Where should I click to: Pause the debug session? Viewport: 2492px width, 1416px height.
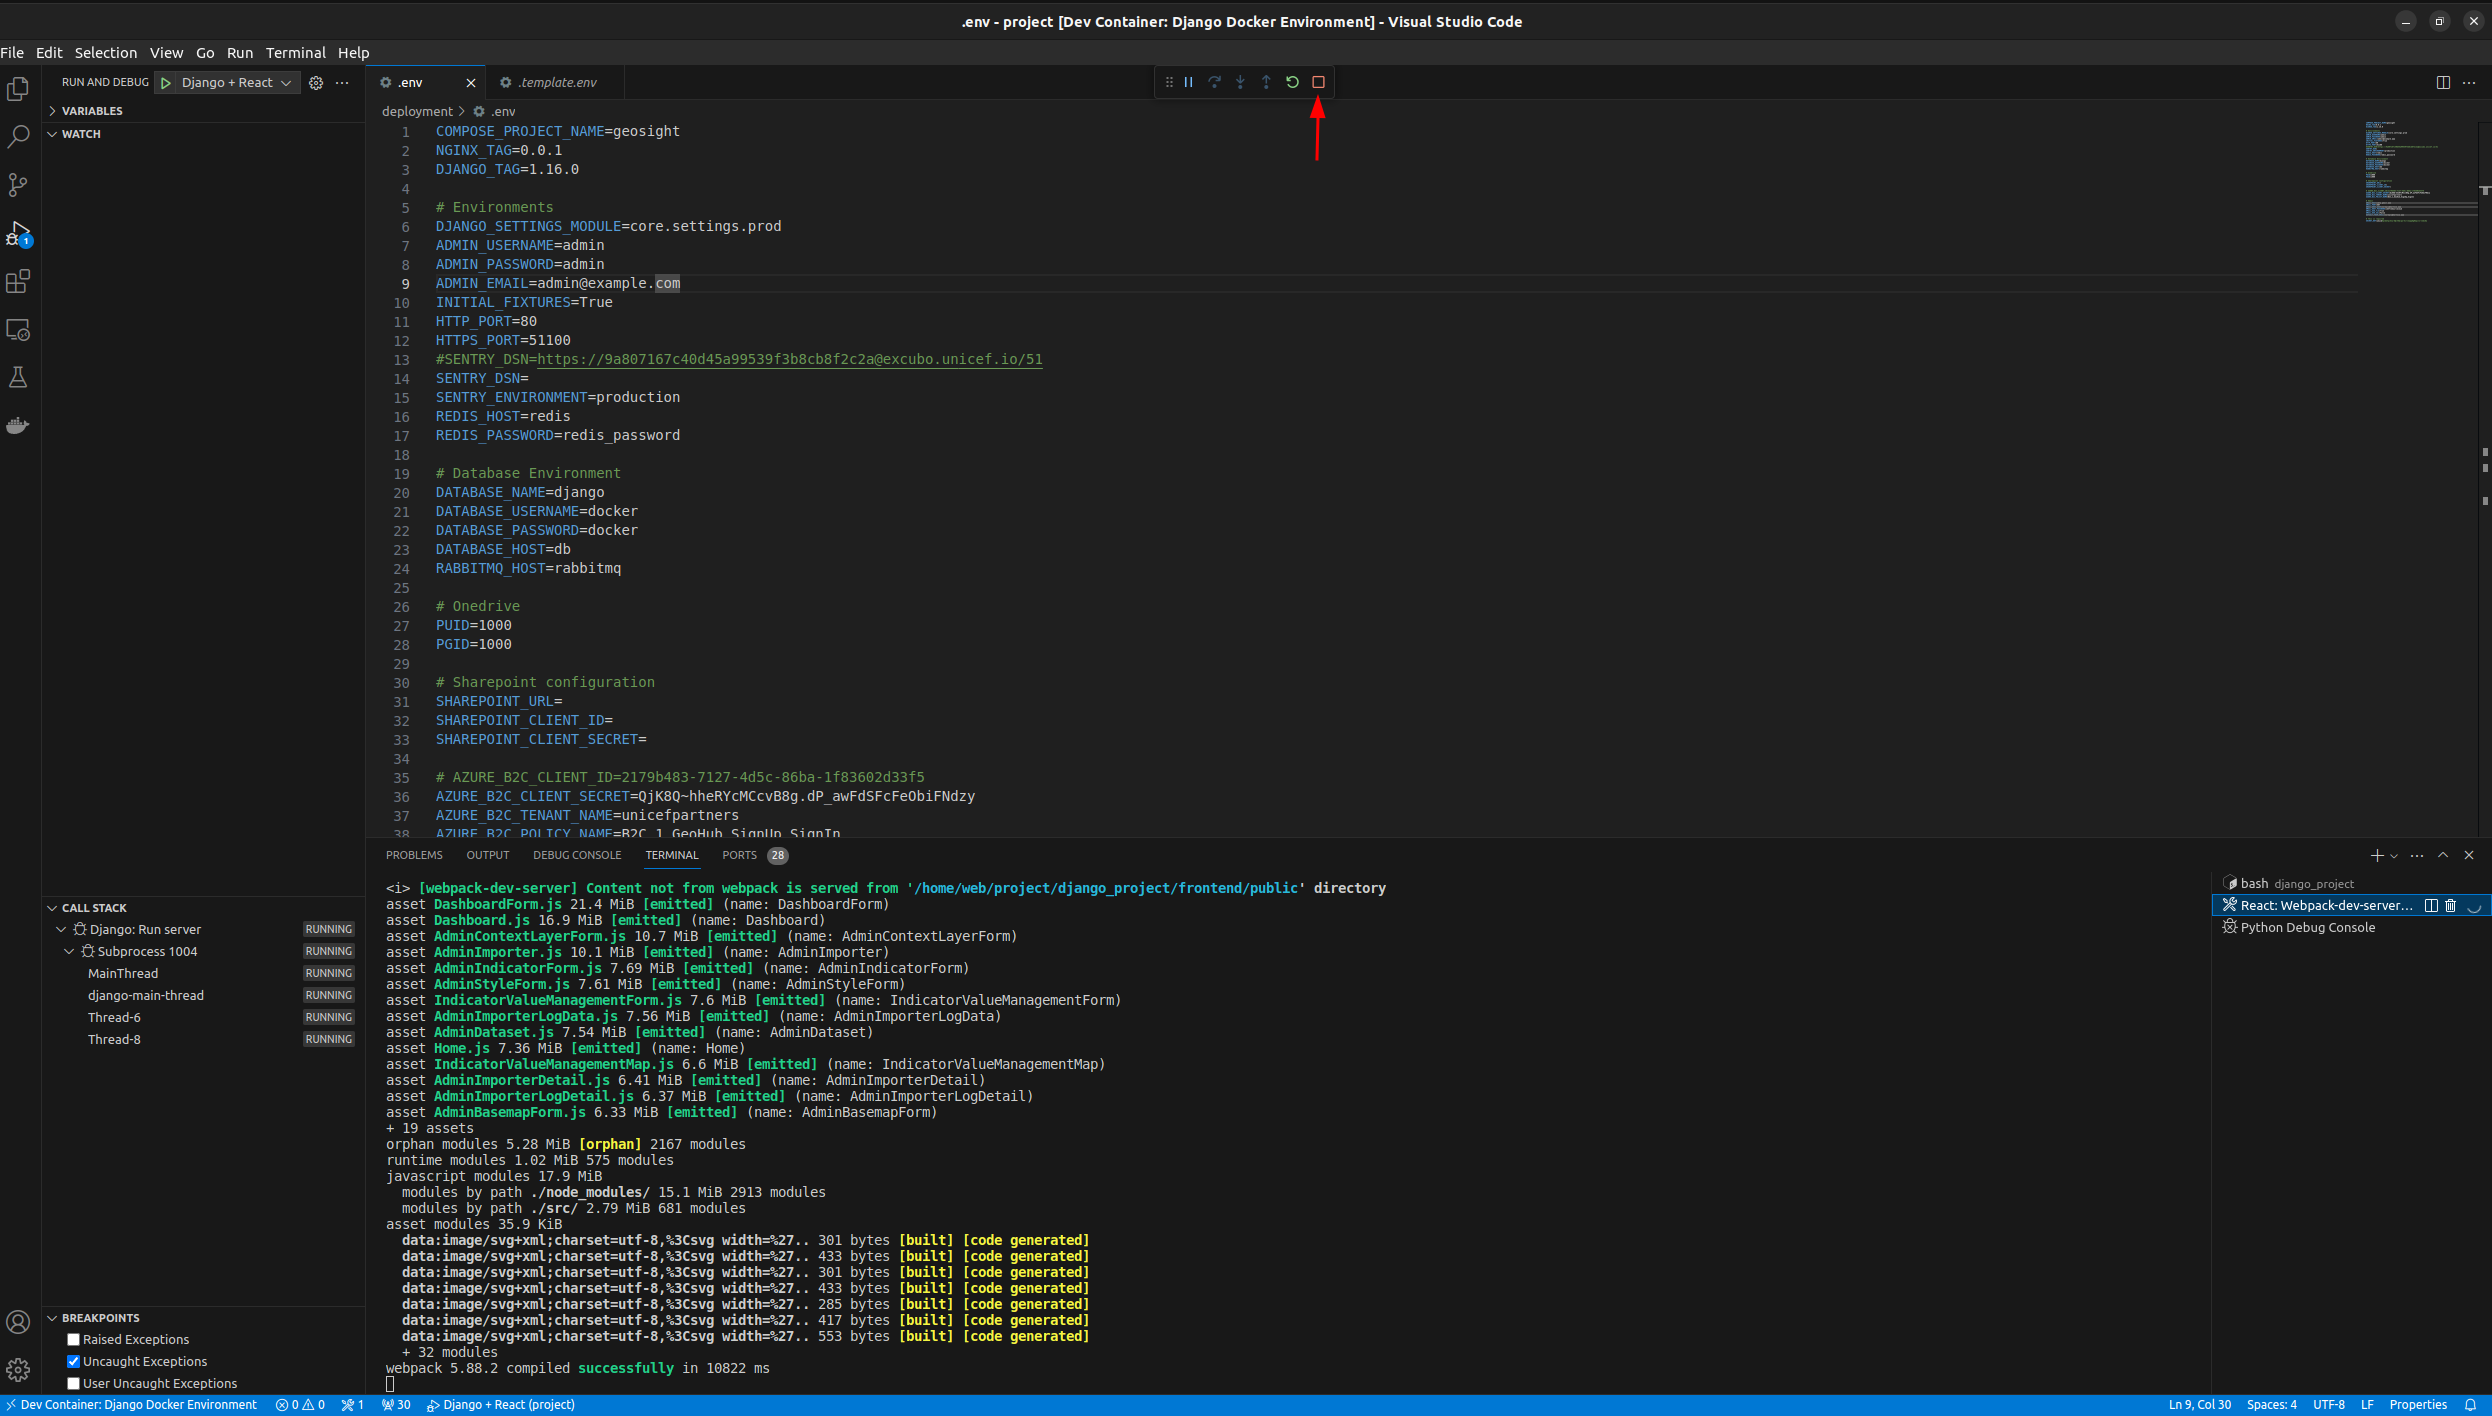coord(1188,82)
